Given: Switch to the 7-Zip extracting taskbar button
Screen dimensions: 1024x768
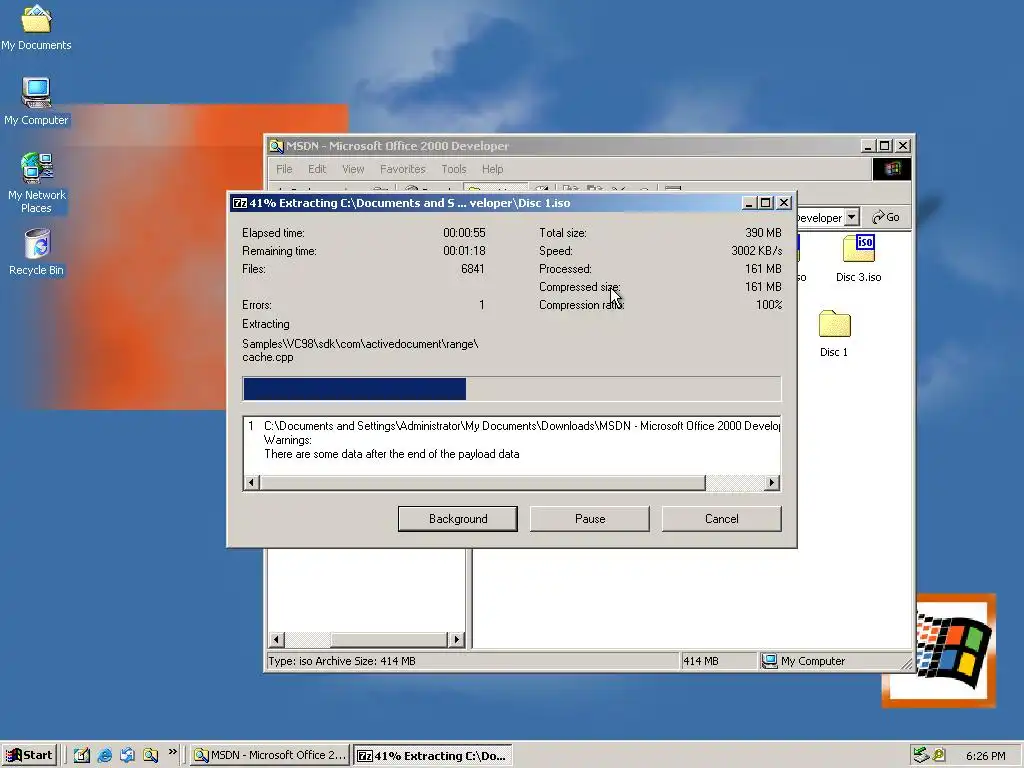Looking at the screenshot, I should click(x=433, y=756).
